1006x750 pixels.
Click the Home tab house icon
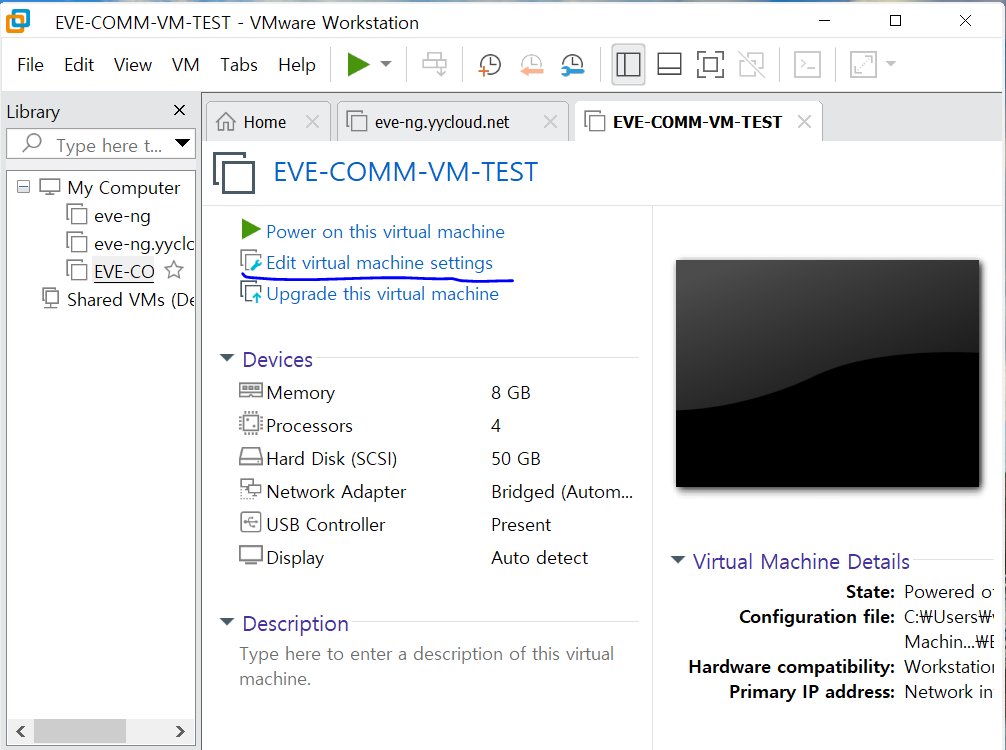click(226, 121)
